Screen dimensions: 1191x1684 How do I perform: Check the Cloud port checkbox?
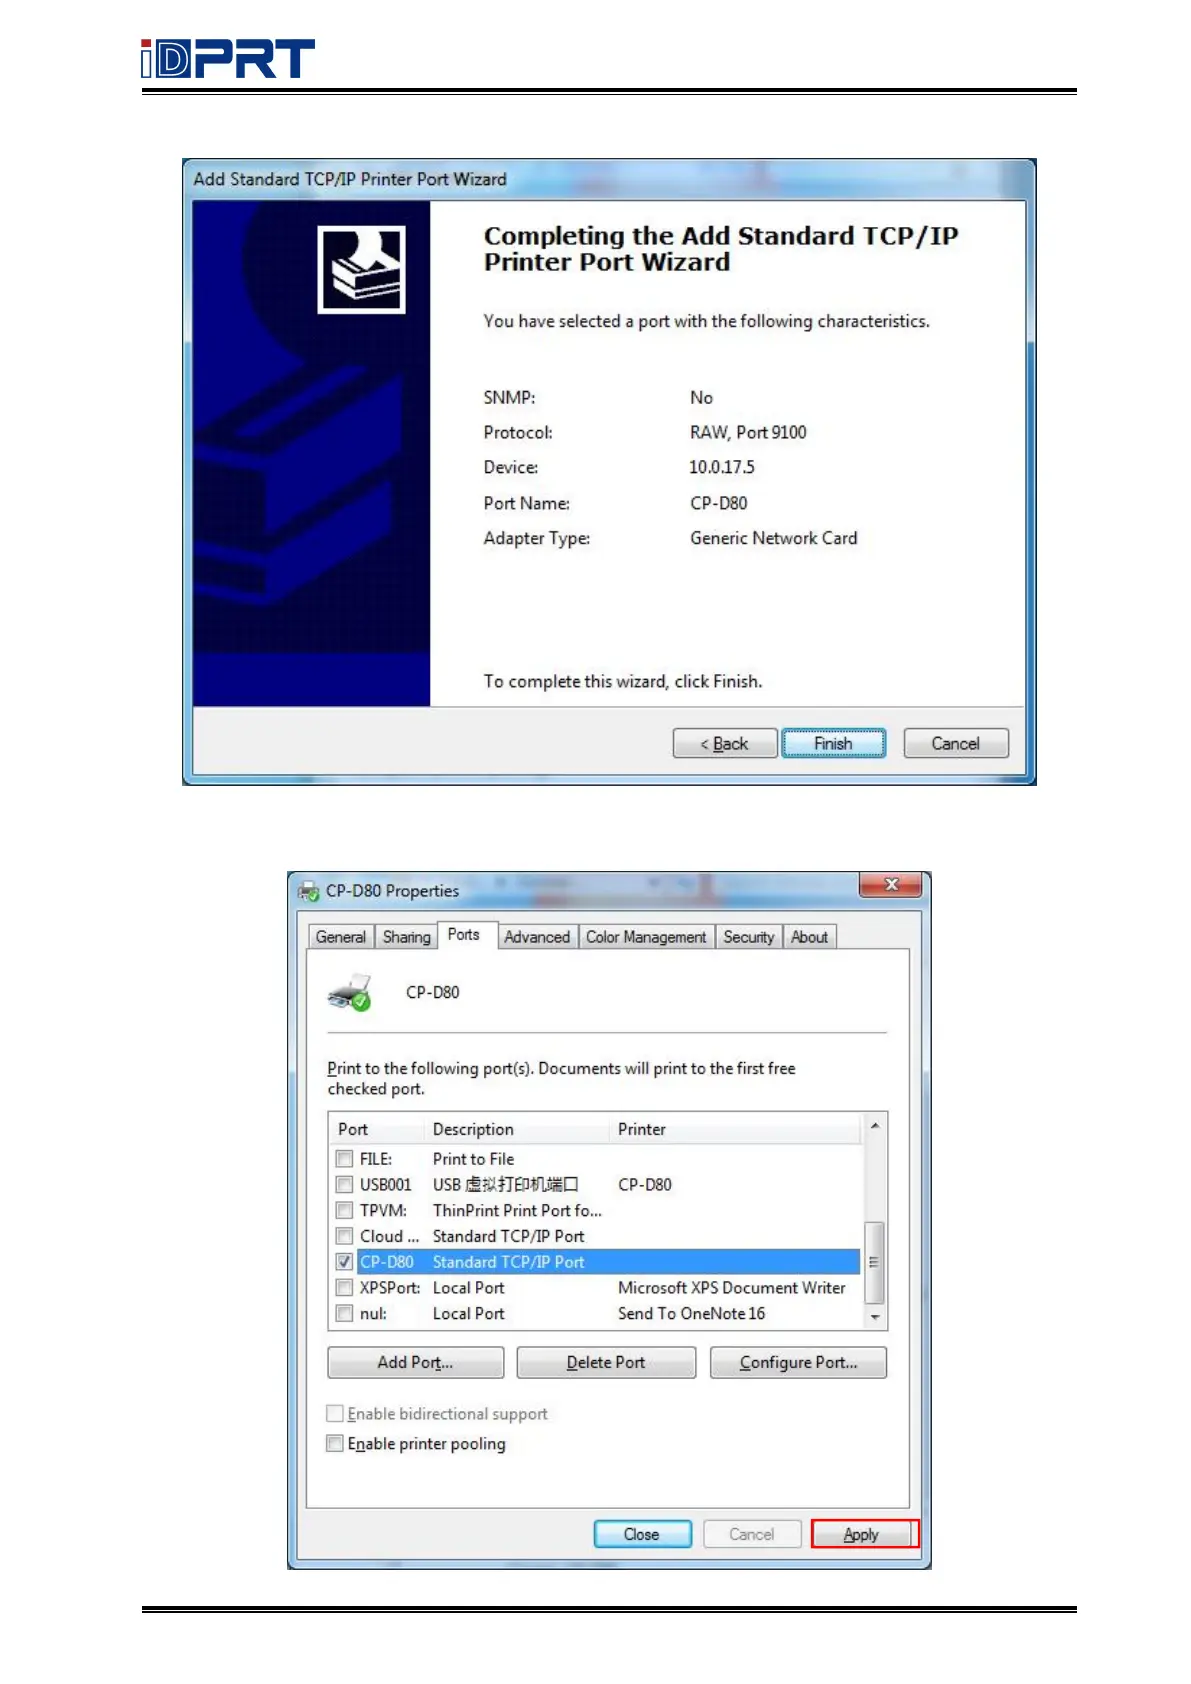coord(344,1236)
